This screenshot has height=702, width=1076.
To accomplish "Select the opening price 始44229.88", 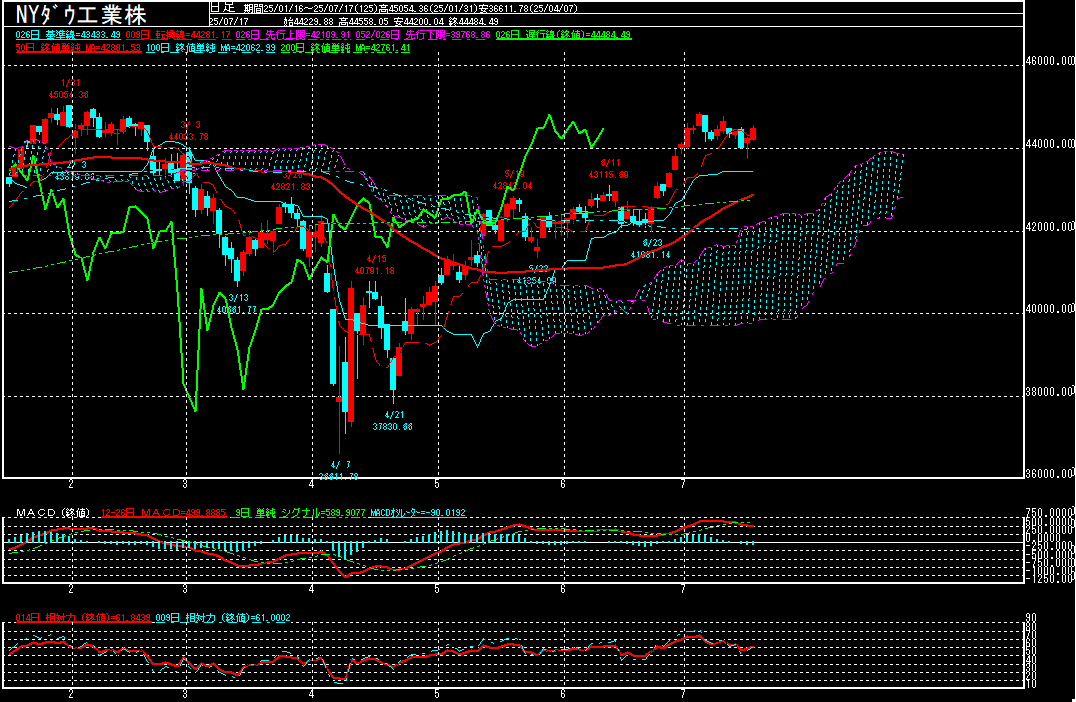I will (x=308, y=21).
